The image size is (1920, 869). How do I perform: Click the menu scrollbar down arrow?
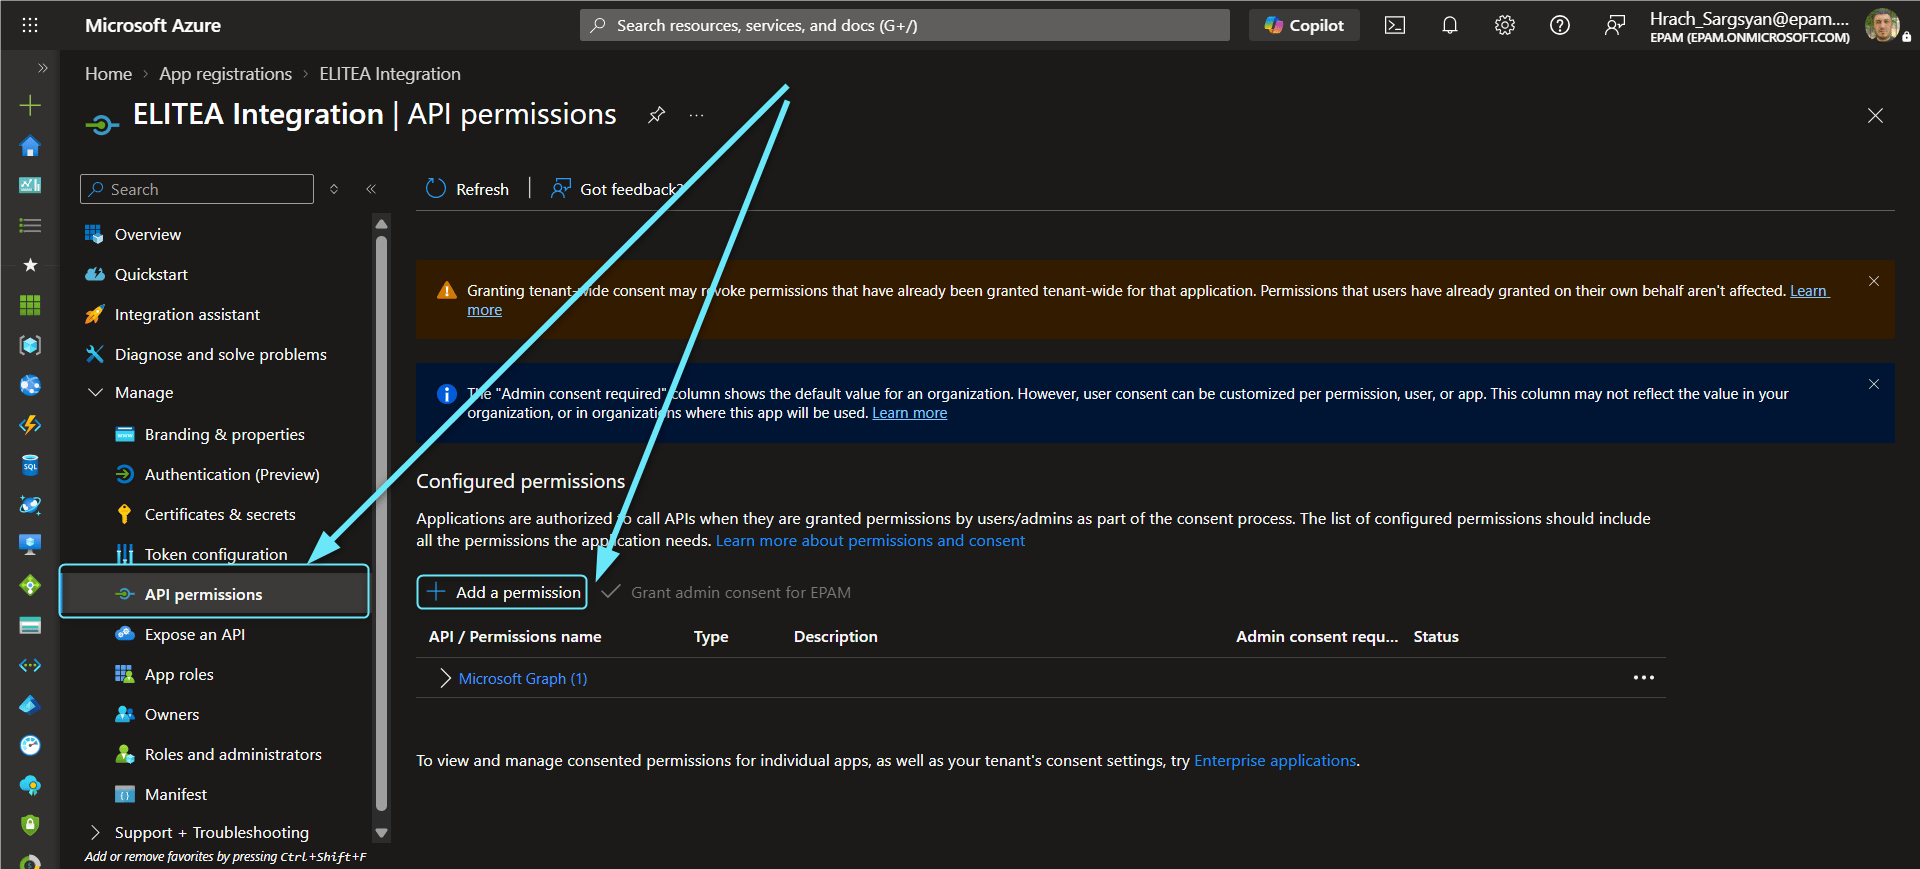click(381, 832)
